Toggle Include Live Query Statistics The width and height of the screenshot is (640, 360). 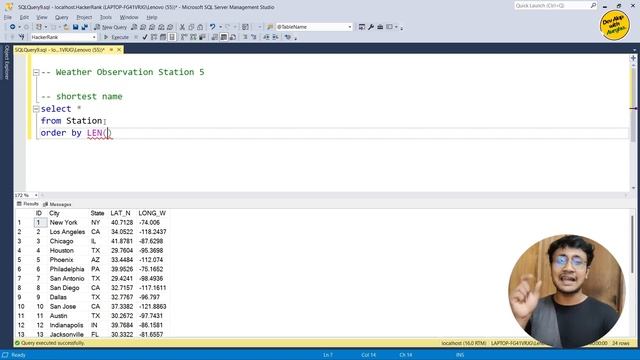click(x=193, y=37)
